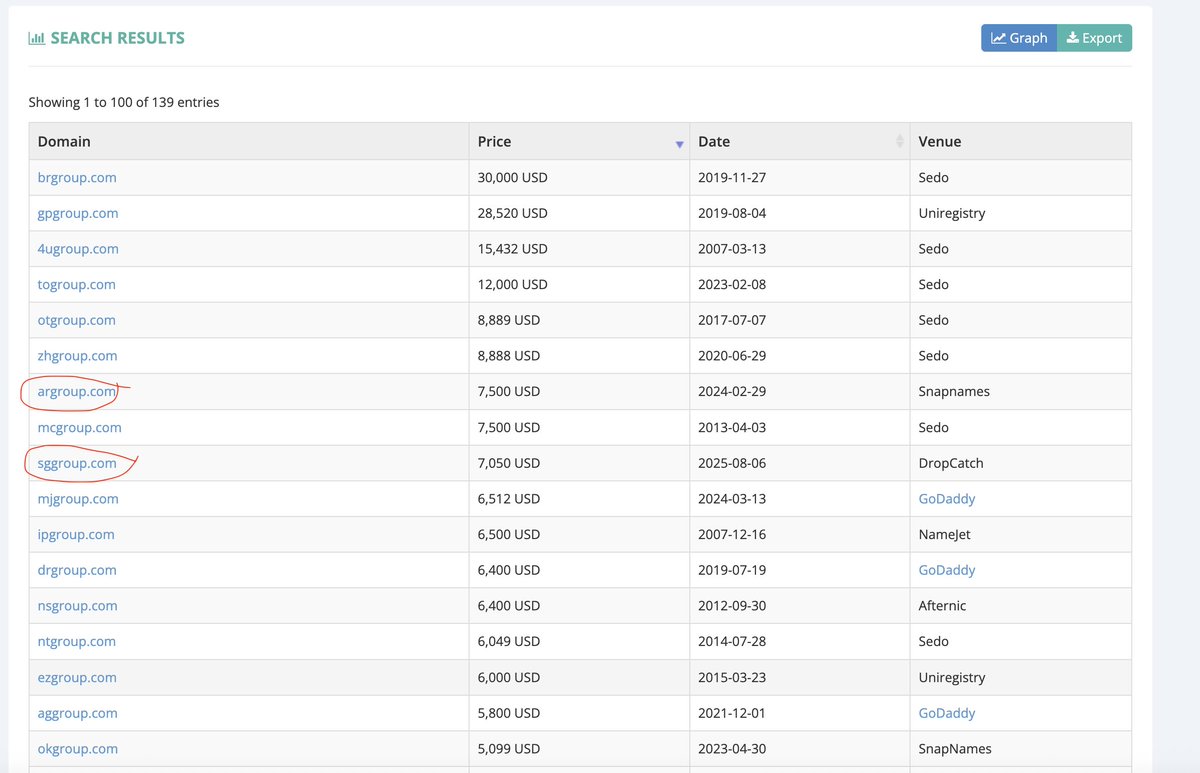Screen dimensions: 1200x773
Task: Click the bar chart icon beside SEARCH RESULTS
Action: pyautogui.click(x=35, y=37)
